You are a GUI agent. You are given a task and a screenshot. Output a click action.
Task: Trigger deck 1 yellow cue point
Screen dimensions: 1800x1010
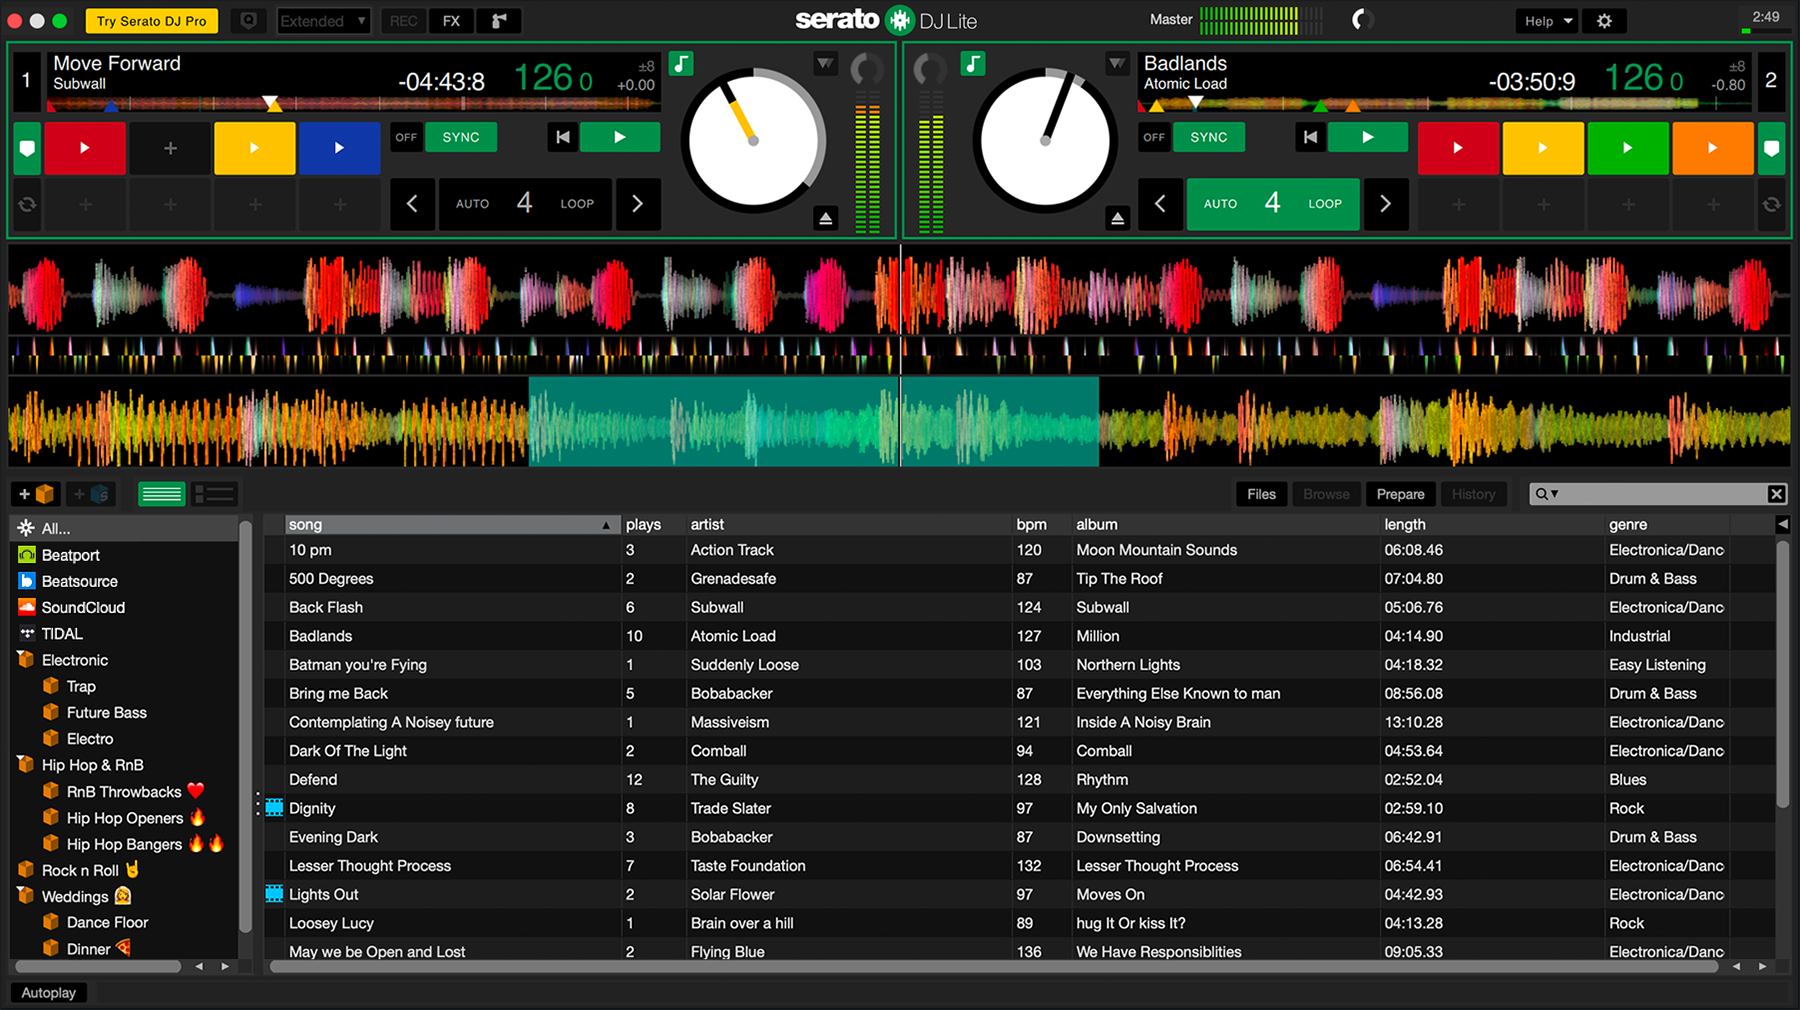pyautogui.click(x=254, y=148)
